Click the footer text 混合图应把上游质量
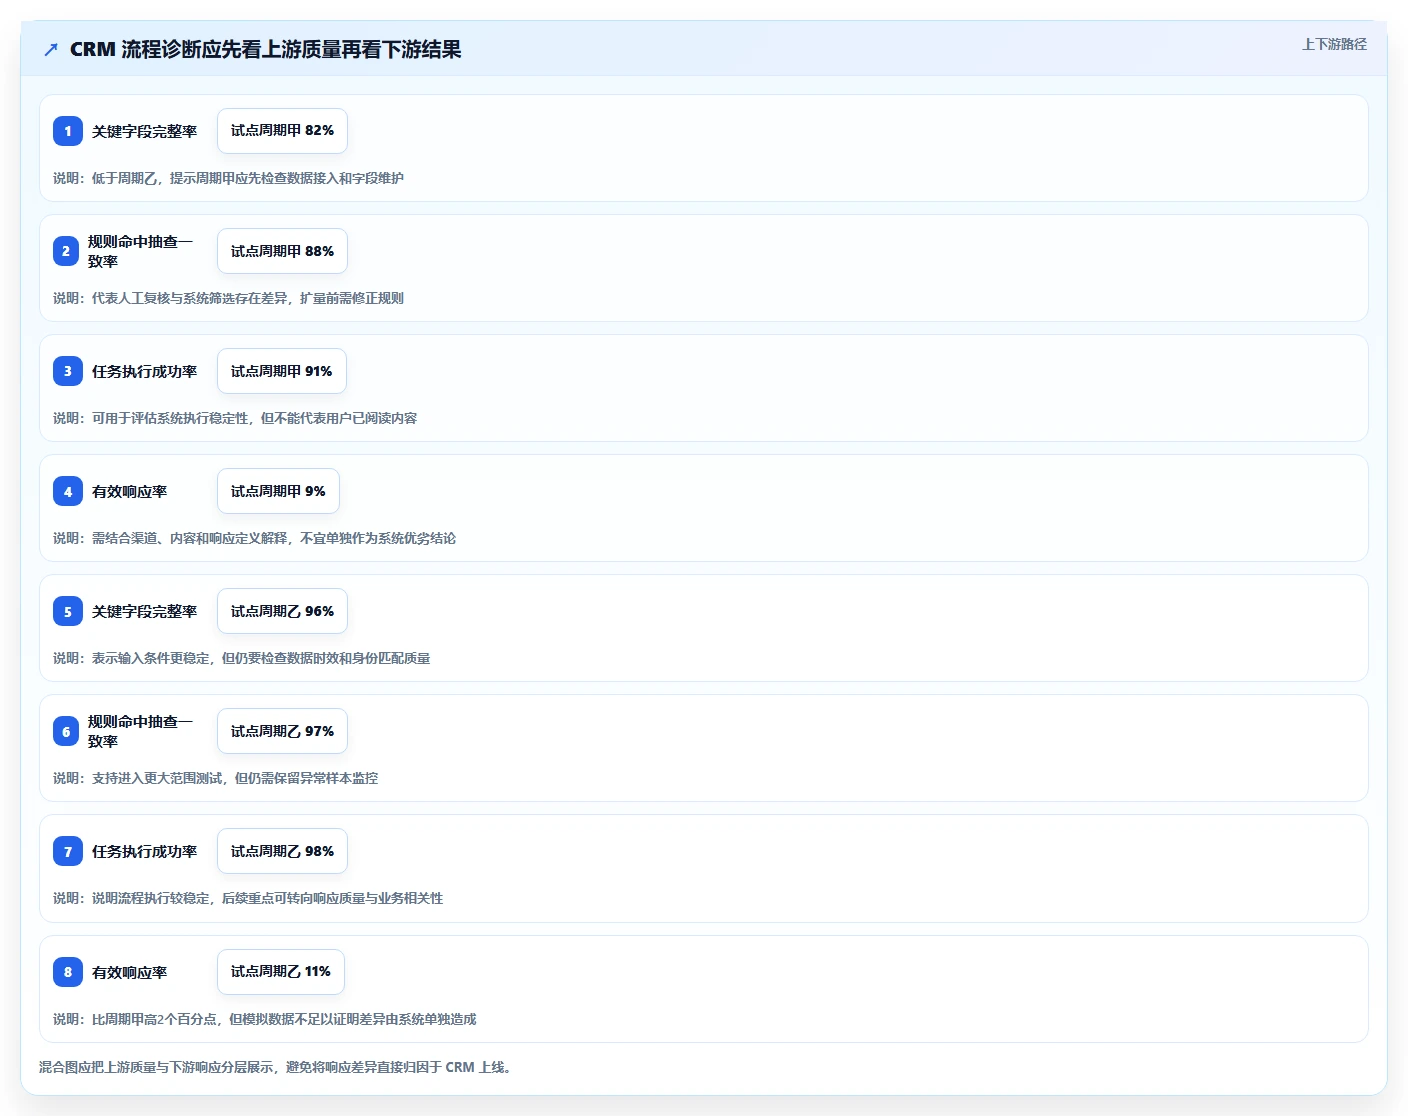Image resolution: width=1408 pixels, height=1116 pixels. pyautogui.click(x=277, y=1067)
